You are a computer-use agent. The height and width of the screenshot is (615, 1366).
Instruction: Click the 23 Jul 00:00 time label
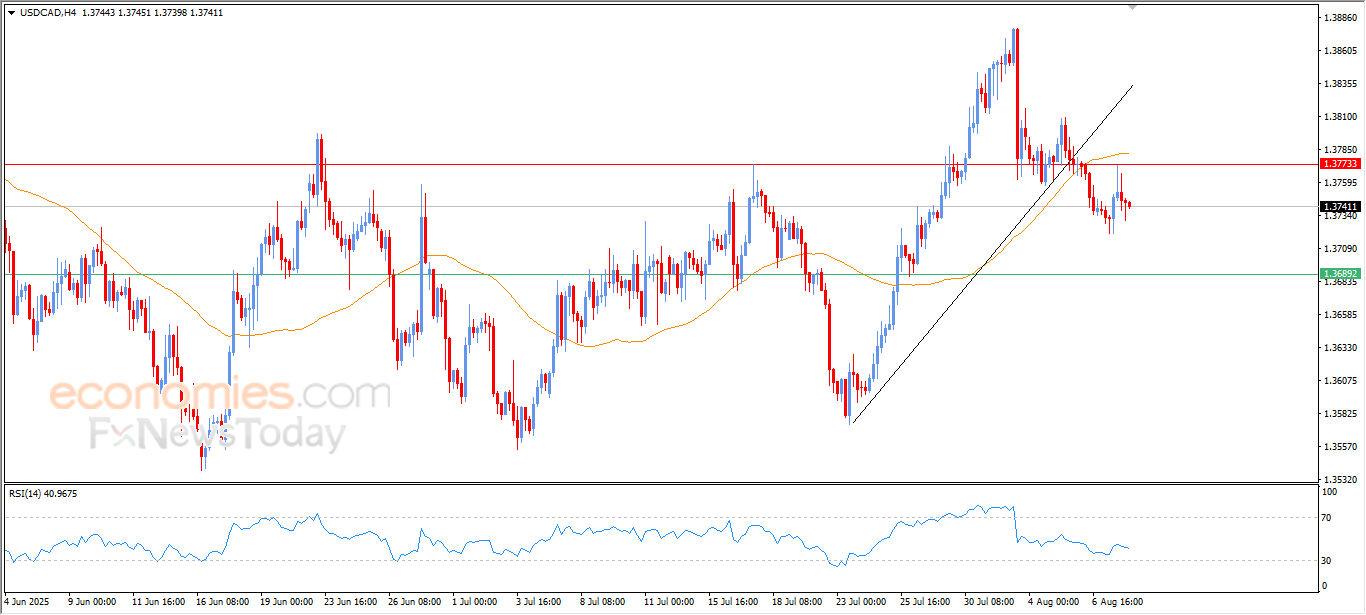[862, 602]
